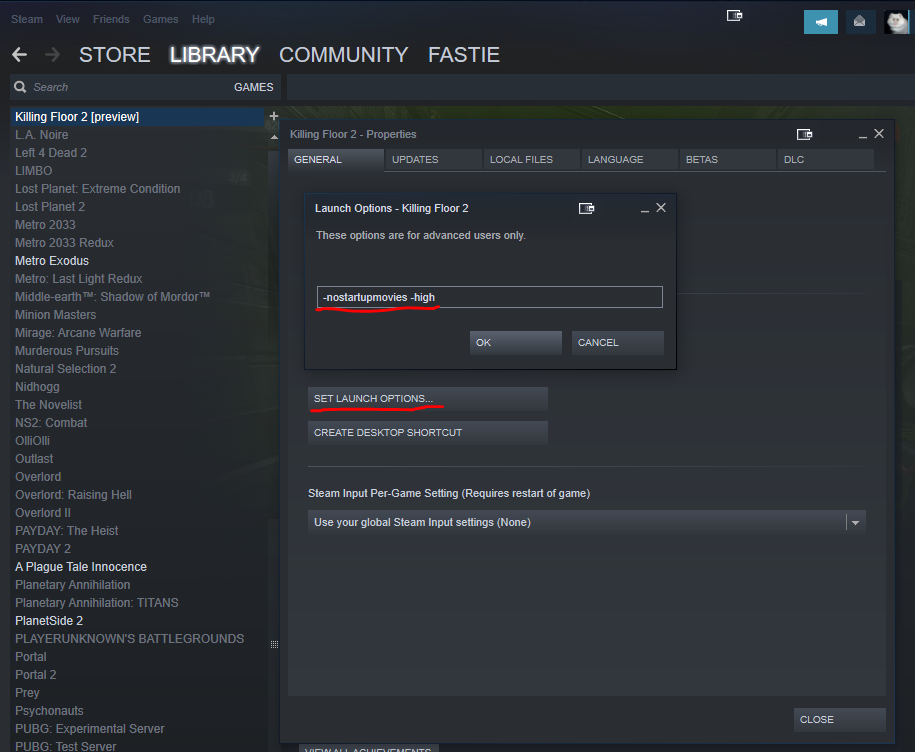Open the GAMES filter dropdown
Viewport: 915px width, 752px height.
253,87
